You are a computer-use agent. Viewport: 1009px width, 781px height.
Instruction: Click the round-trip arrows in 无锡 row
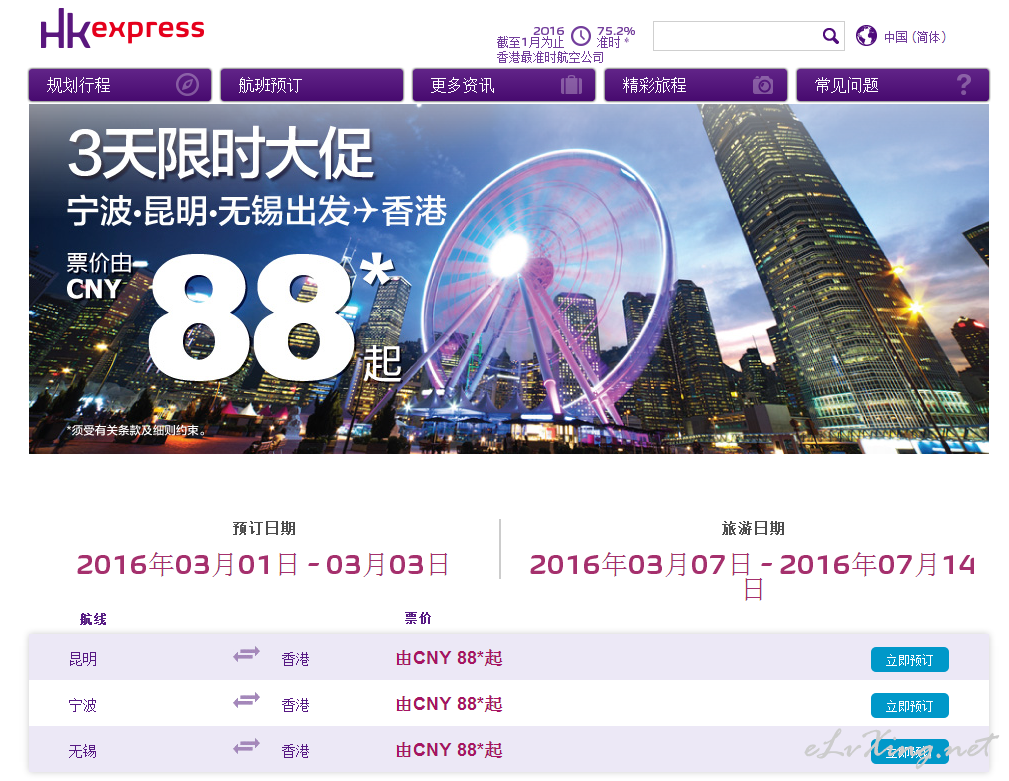(x=246, y=747)
